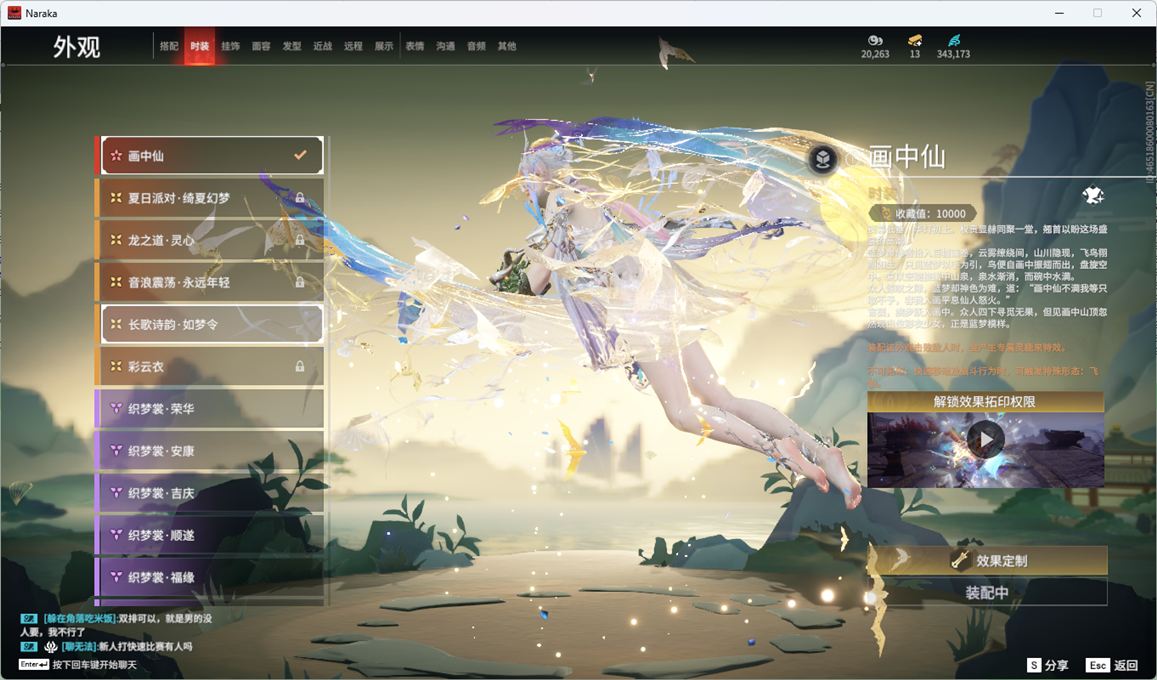The height and width of the screenshot is (680, 1157).
Task: Choose the 织梦裳·顺遂 outfit
Action: [210, 535]
